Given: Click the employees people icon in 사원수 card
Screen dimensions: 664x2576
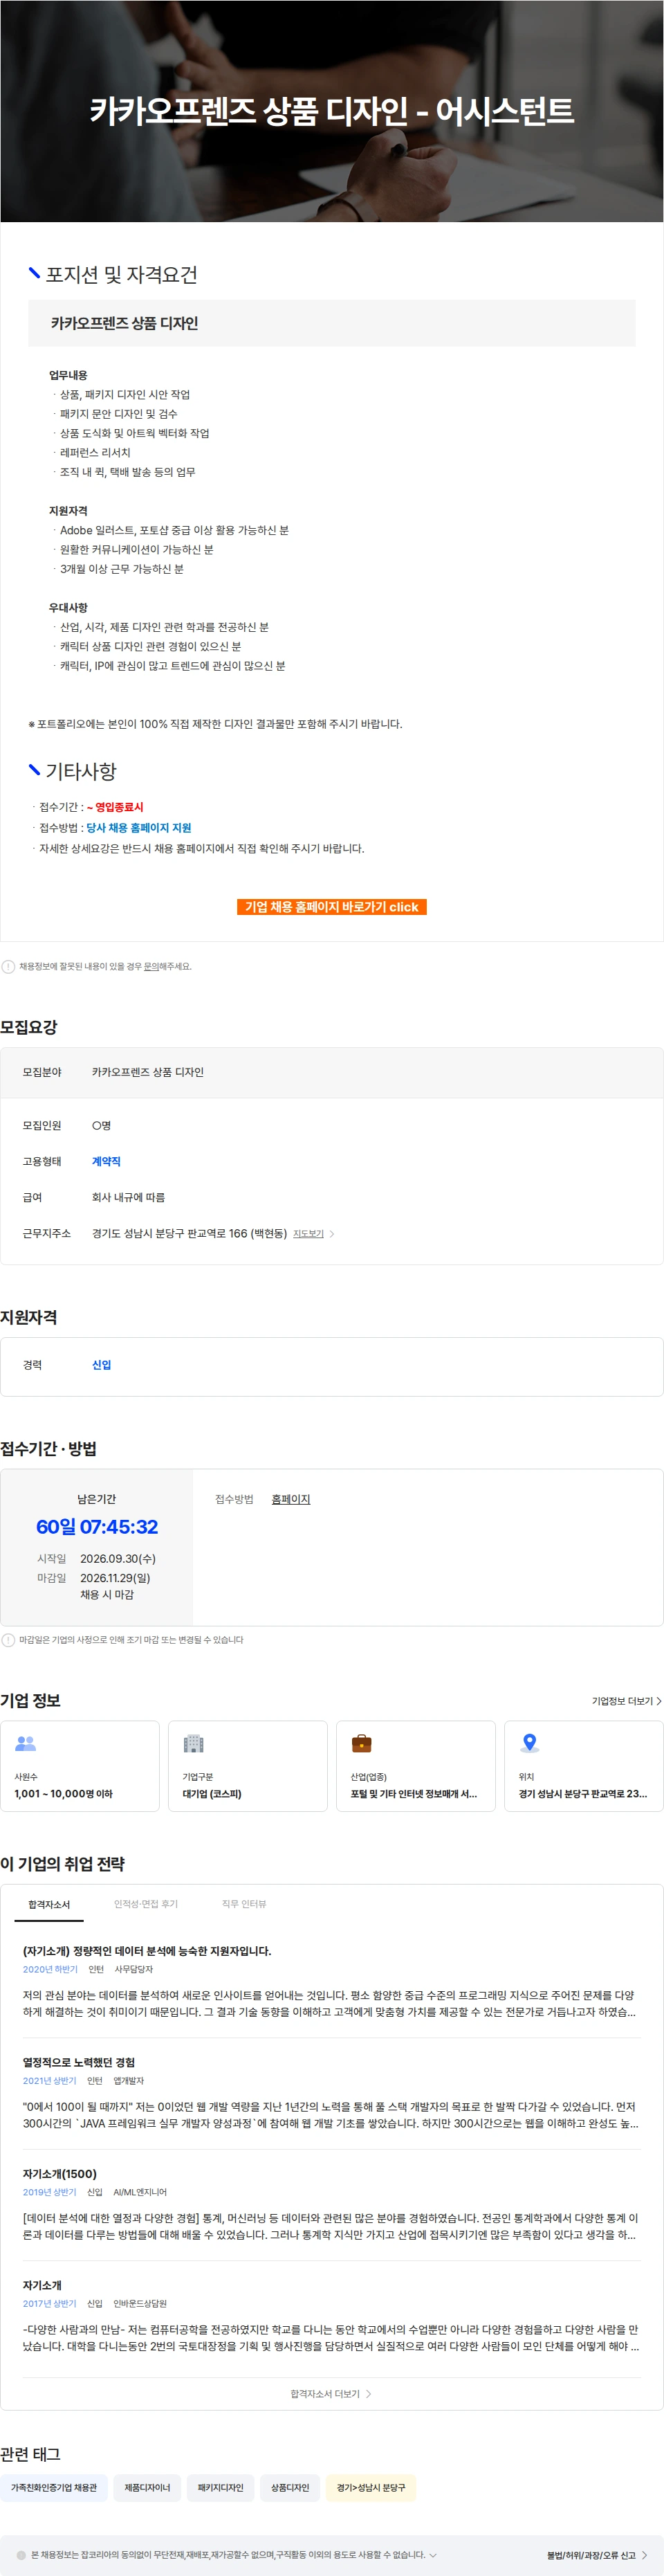Looking at the screenshot, I should click(x=26, y=1743).
